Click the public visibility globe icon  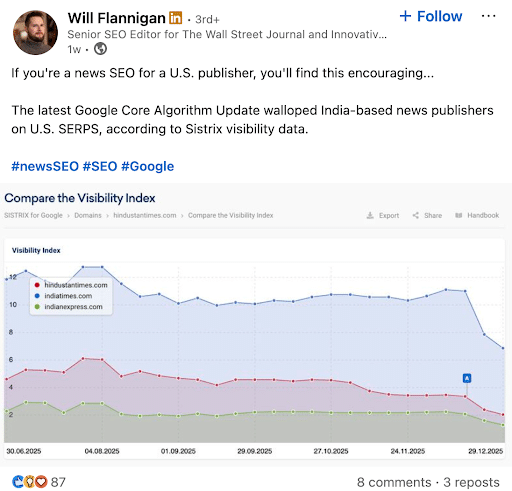[x=100, y=49]
